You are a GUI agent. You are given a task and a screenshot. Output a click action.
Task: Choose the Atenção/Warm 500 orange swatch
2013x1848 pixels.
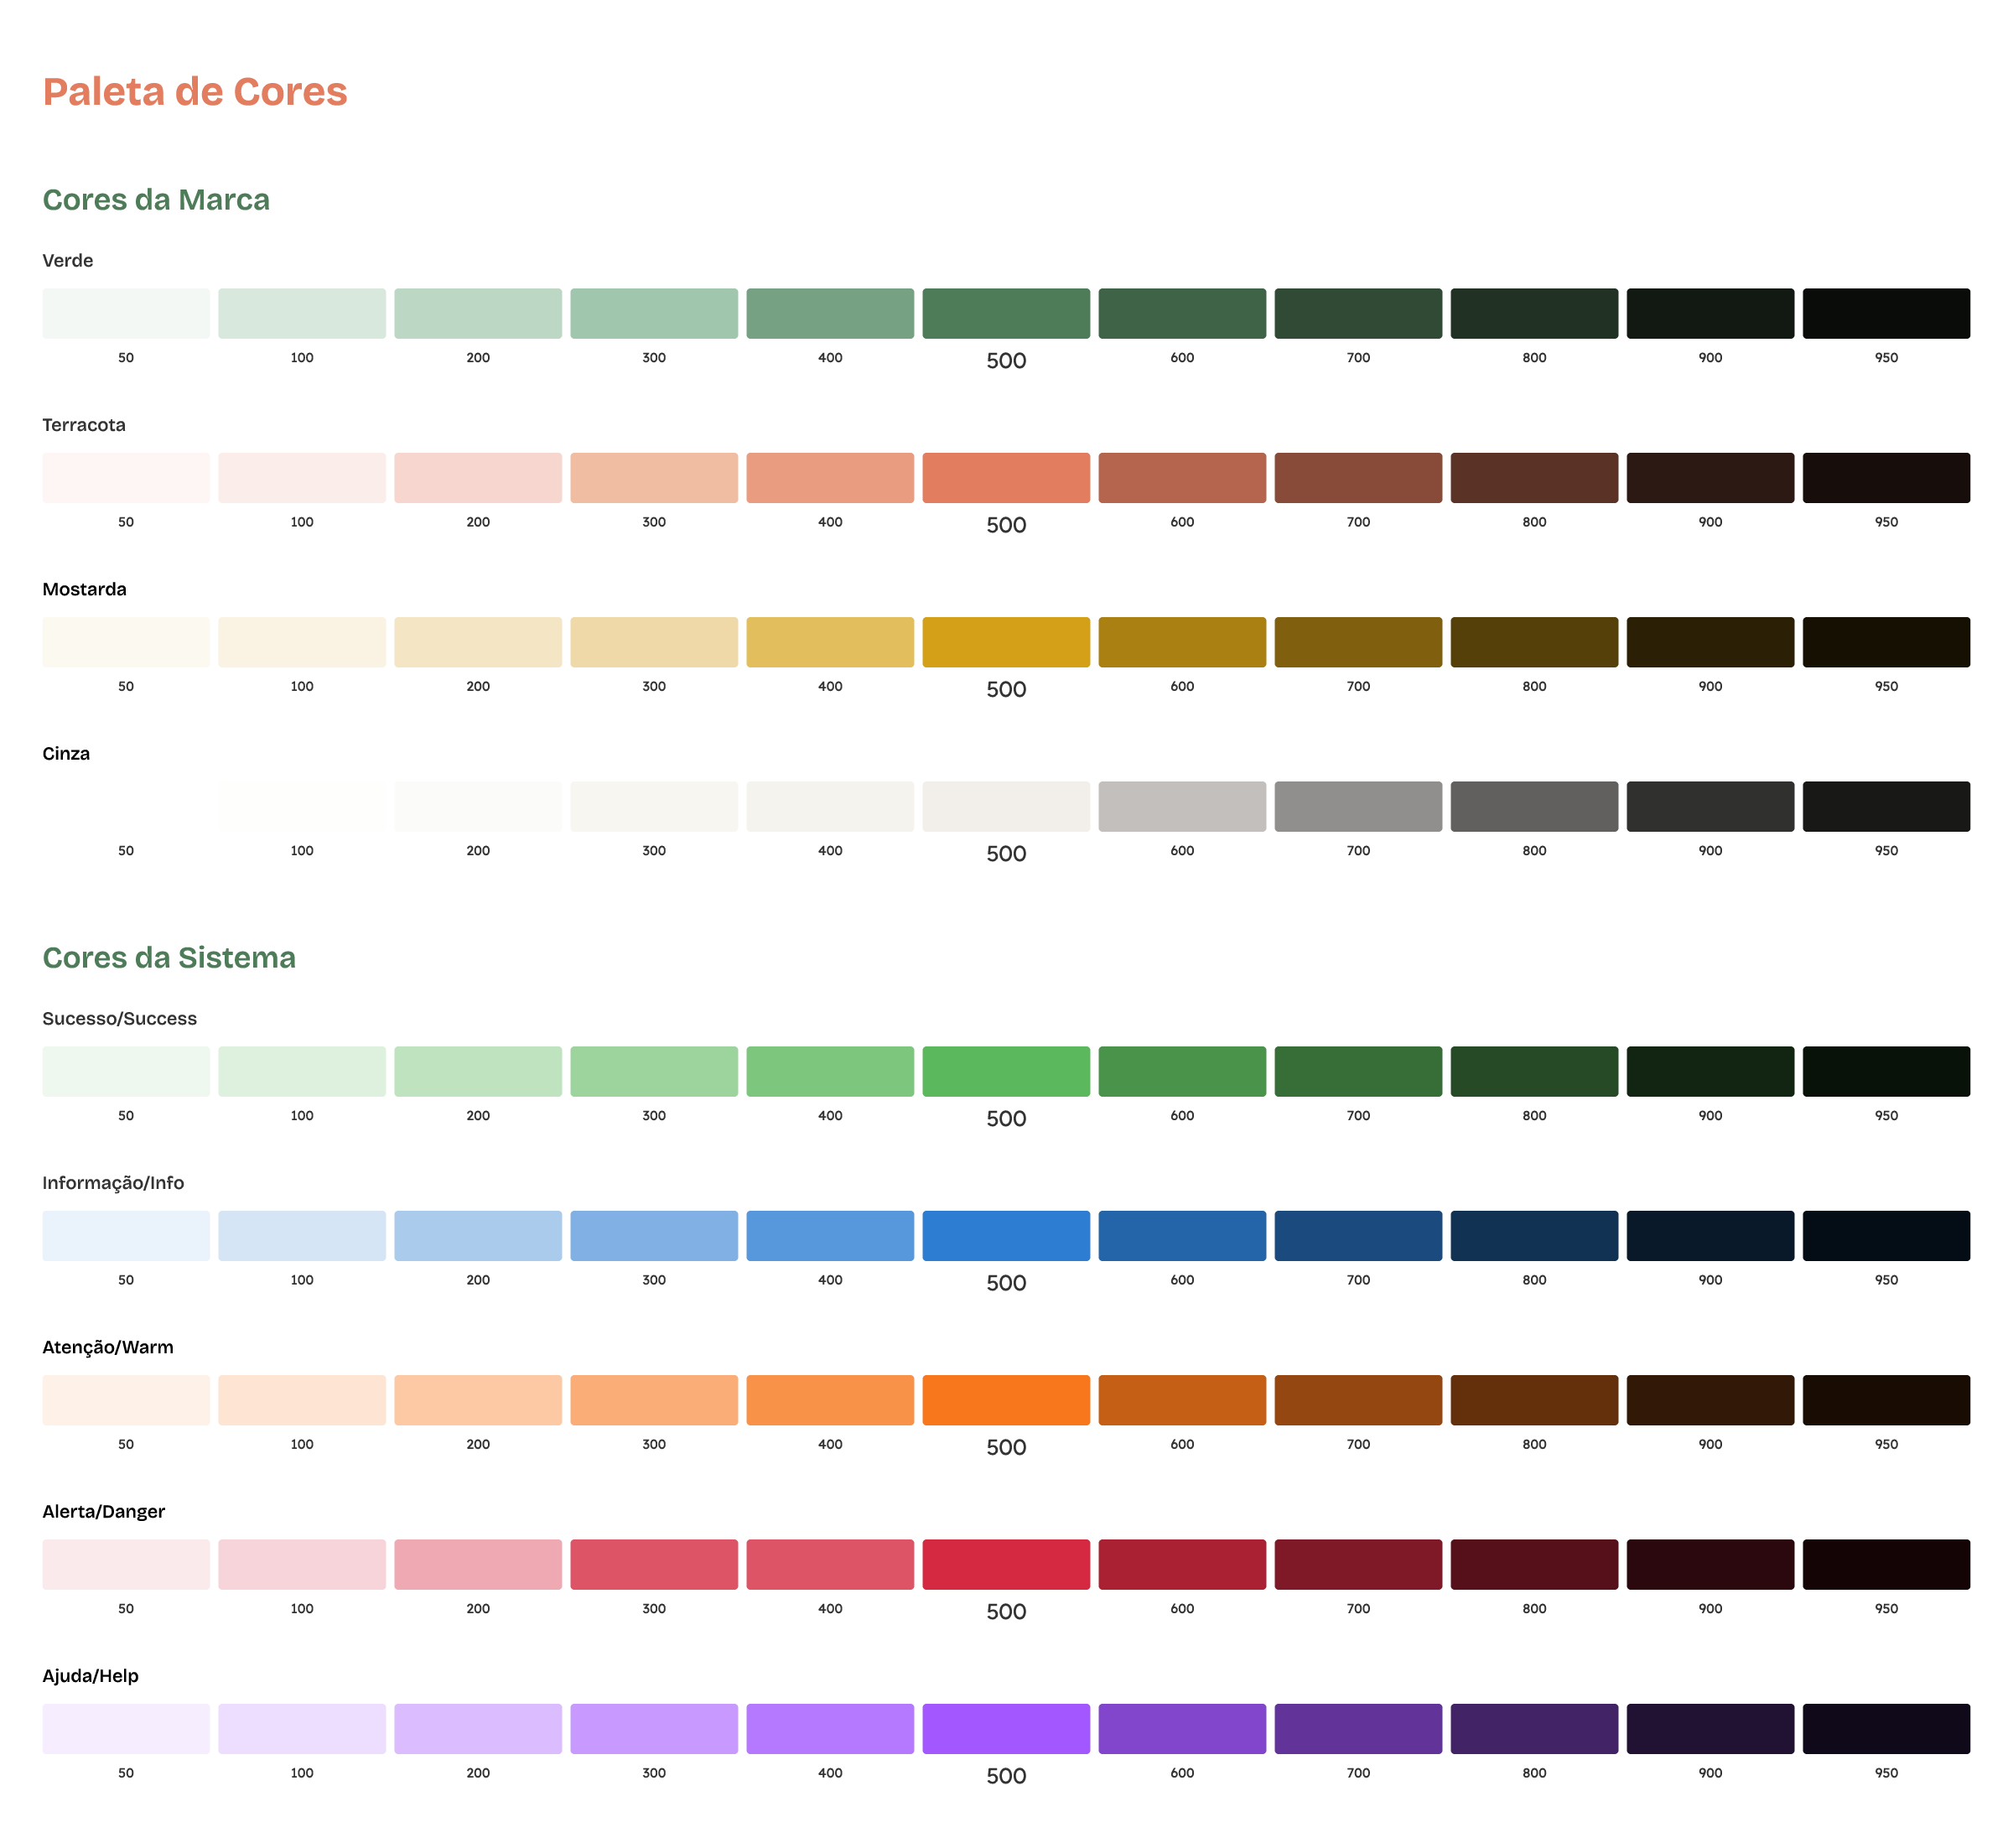pos(1005,1399)
